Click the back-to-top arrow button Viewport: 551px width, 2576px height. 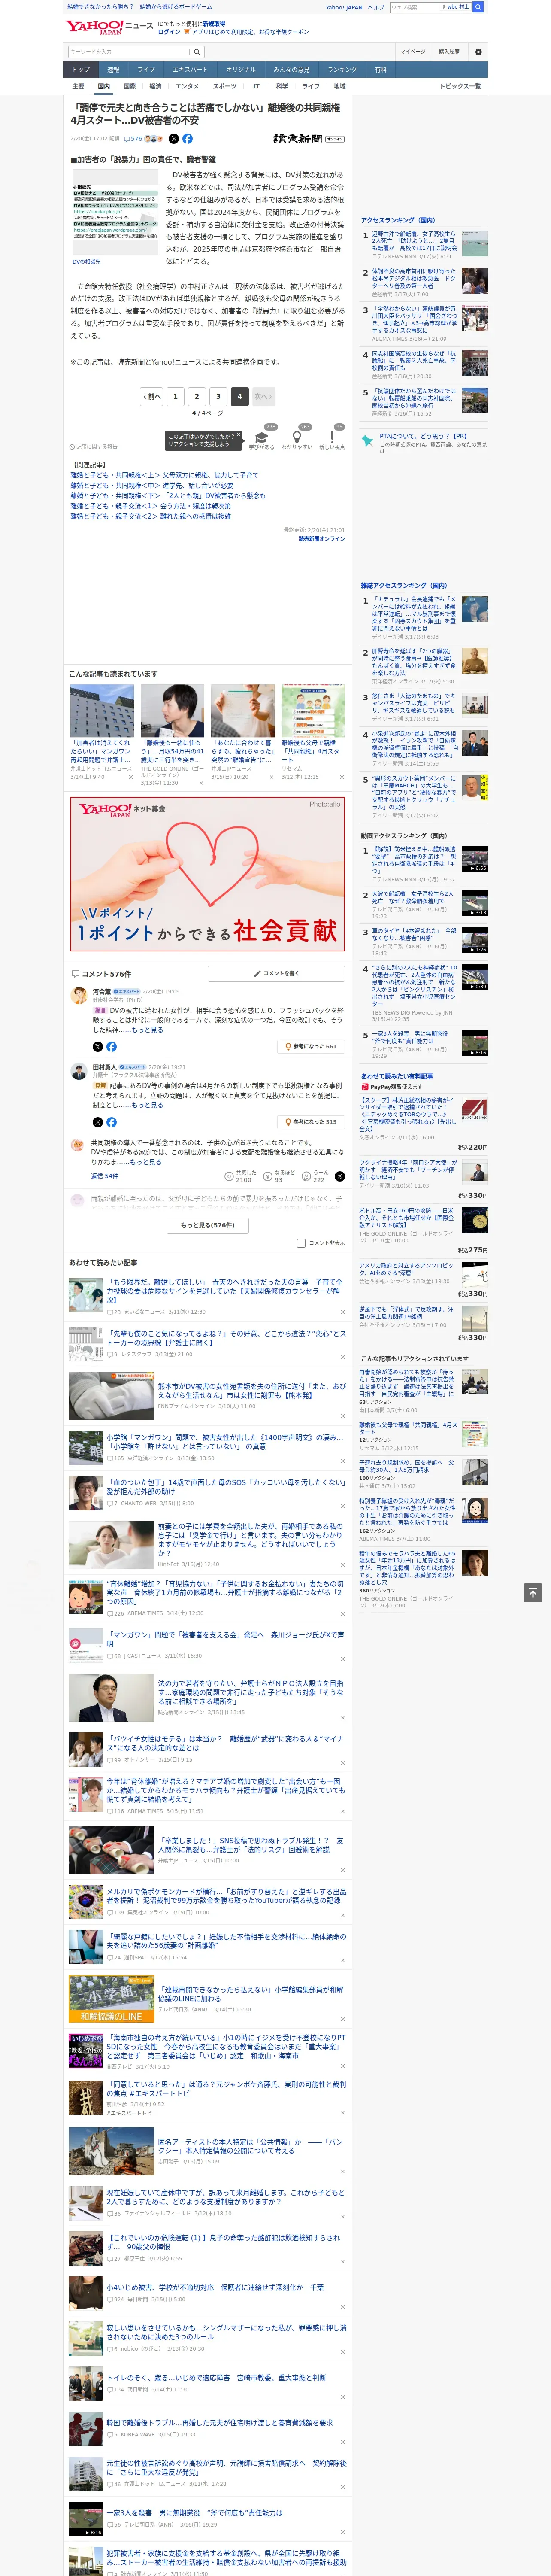coord(532,1593)
